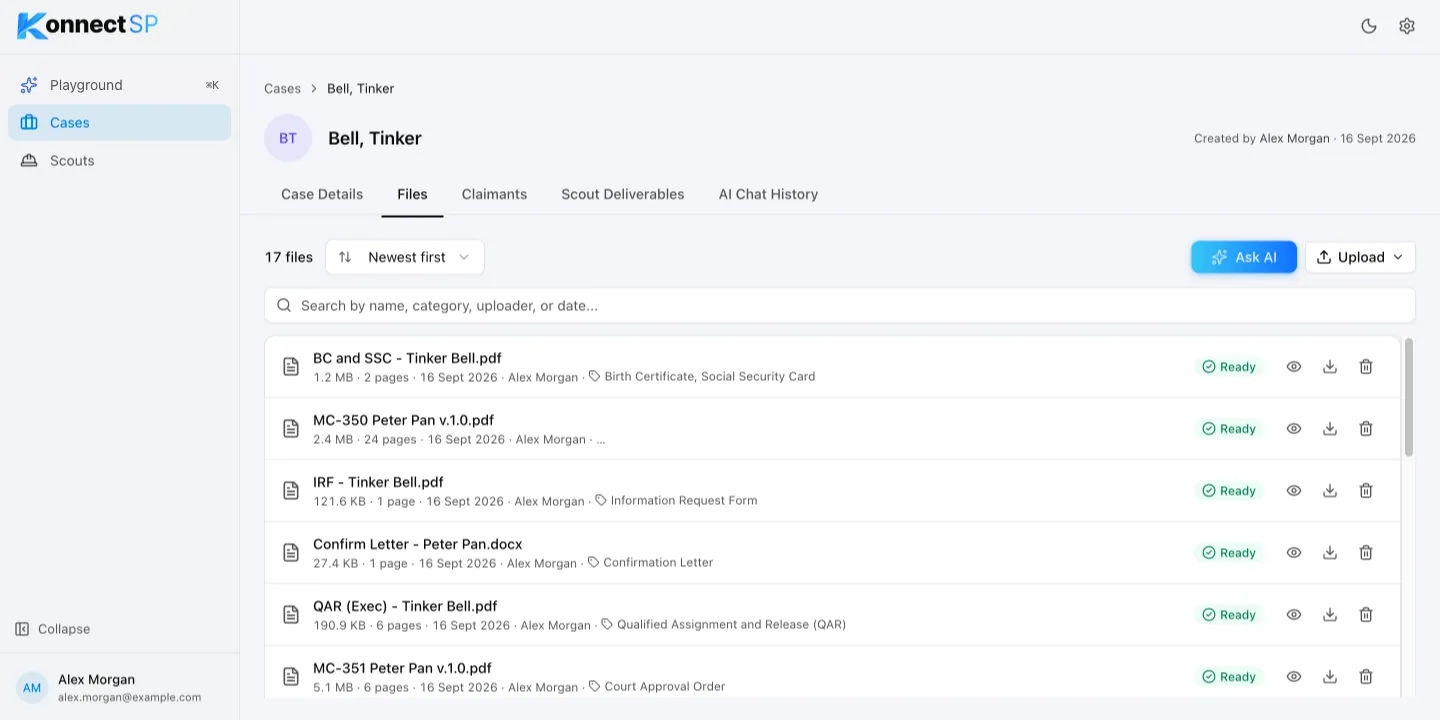Open Newest first sort dropdown
The width and height of the screenshot is (1440, 720).
coord(405,257)
